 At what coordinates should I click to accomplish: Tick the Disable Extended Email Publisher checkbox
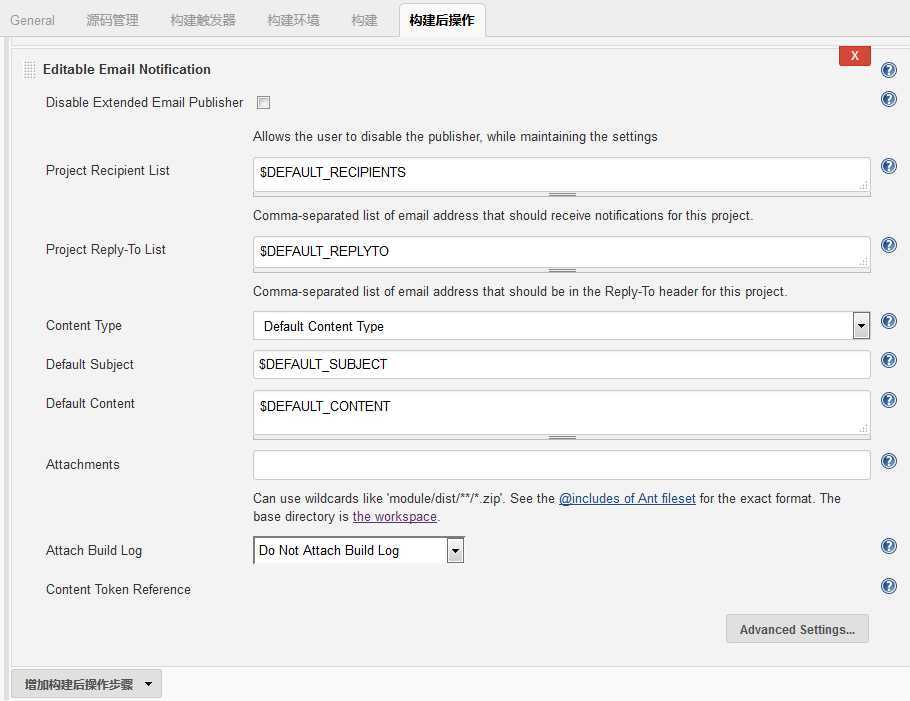[x=263, y=103]
